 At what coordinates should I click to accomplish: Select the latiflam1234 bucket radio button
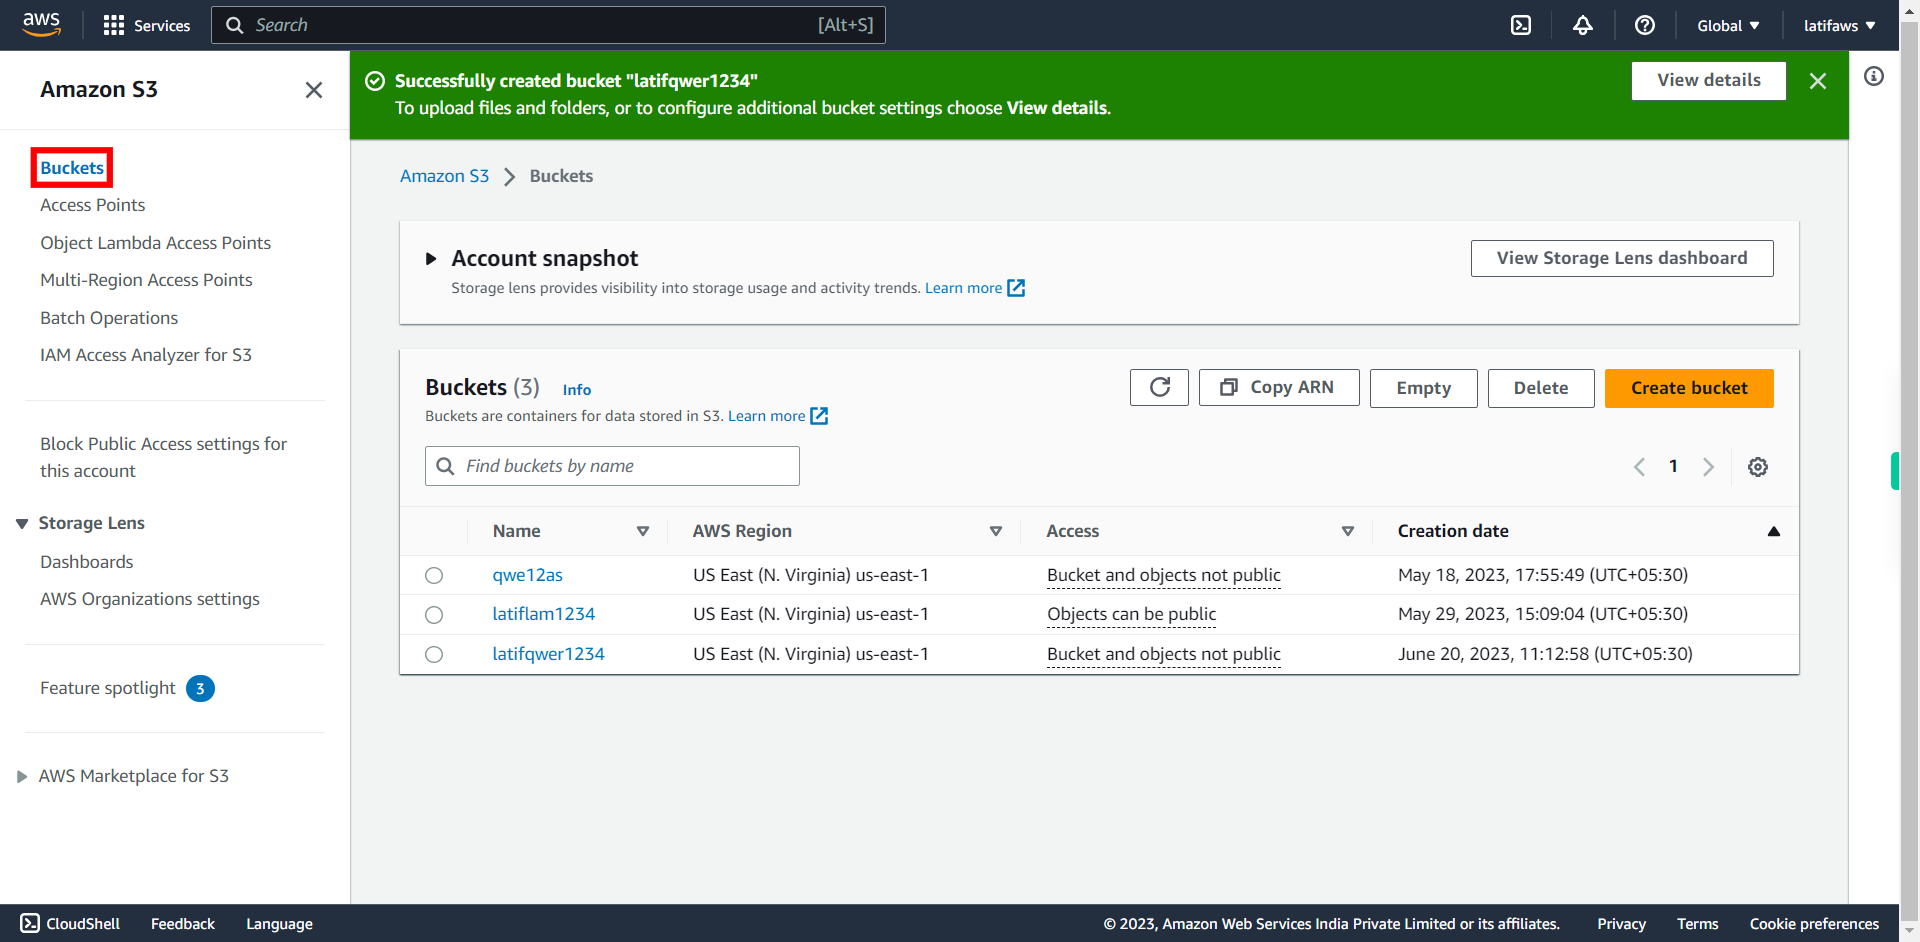click(434, 615)
